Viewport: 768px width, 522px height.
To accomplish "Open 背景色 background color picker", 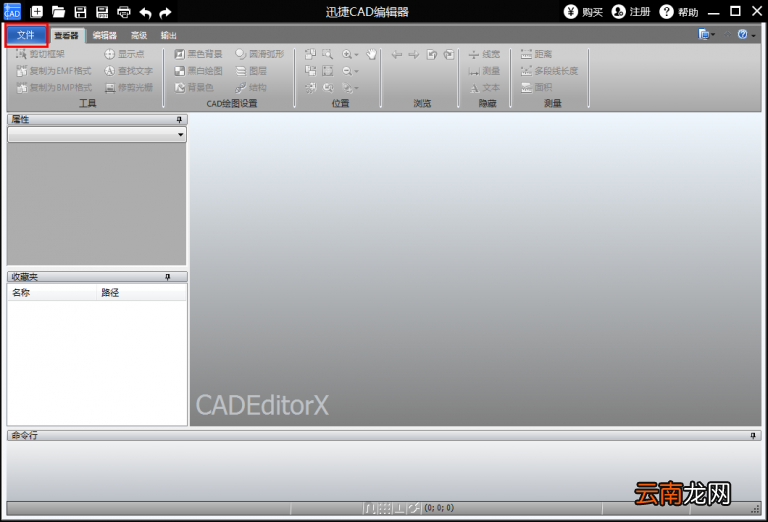I will (194, 88).
